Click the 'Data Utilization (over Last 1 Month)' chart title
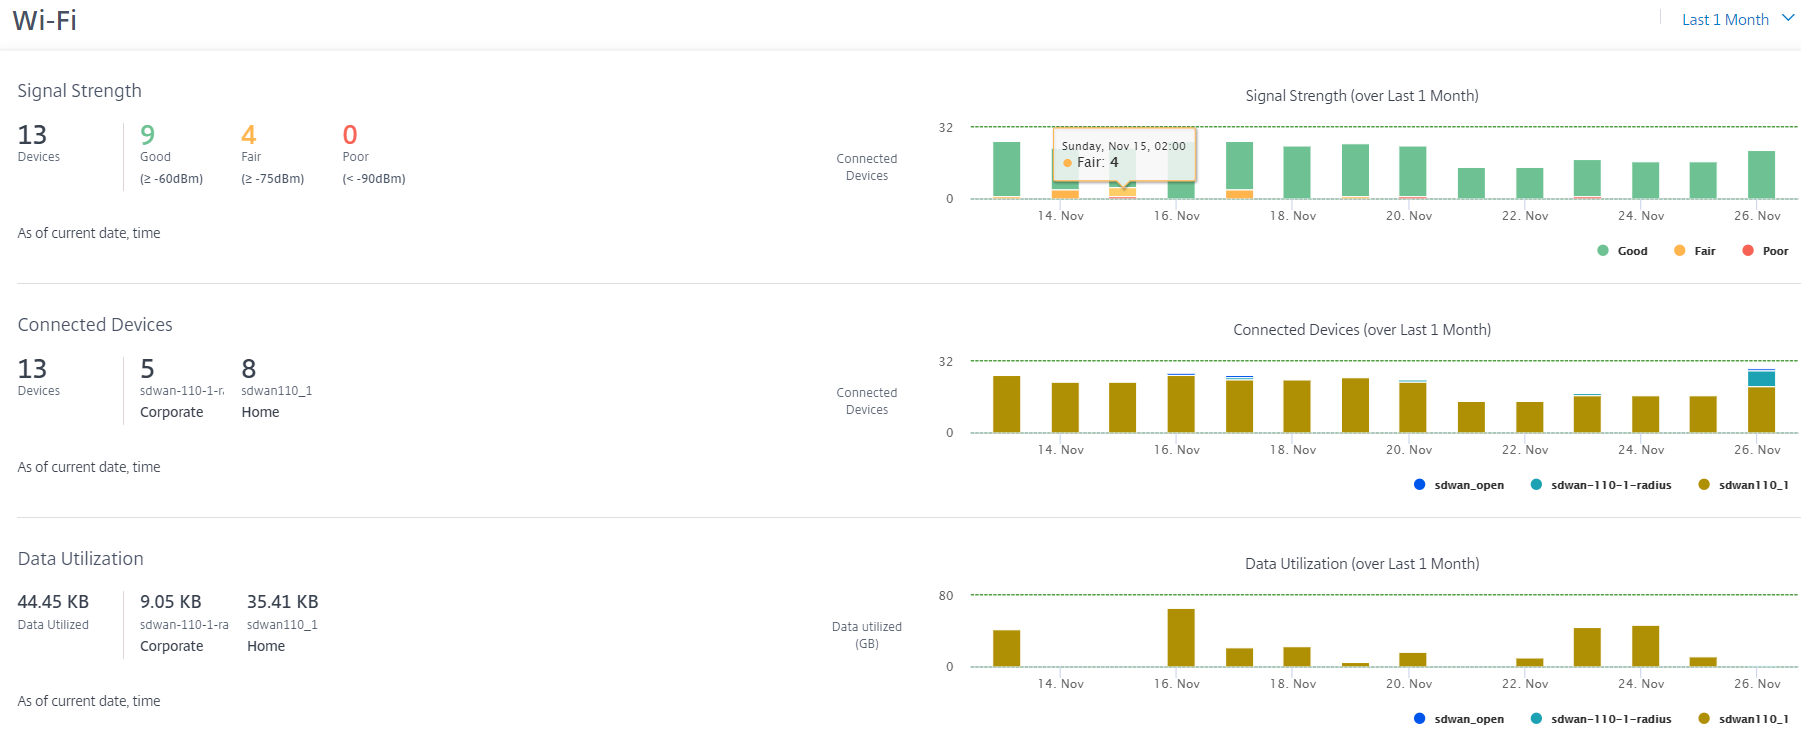The image size is (1801, 741). [1362, 564]
